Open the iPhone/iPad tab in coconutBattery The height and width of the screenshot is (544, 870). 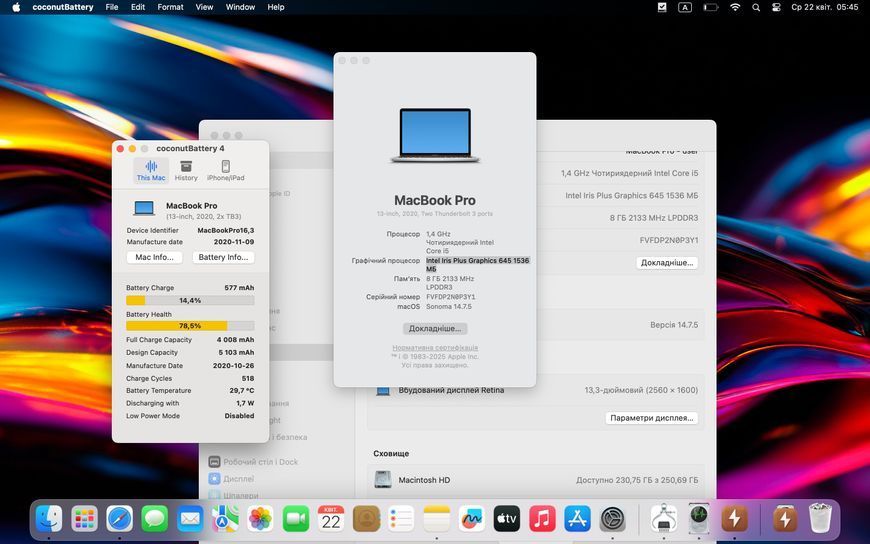[x=225, y=170]
